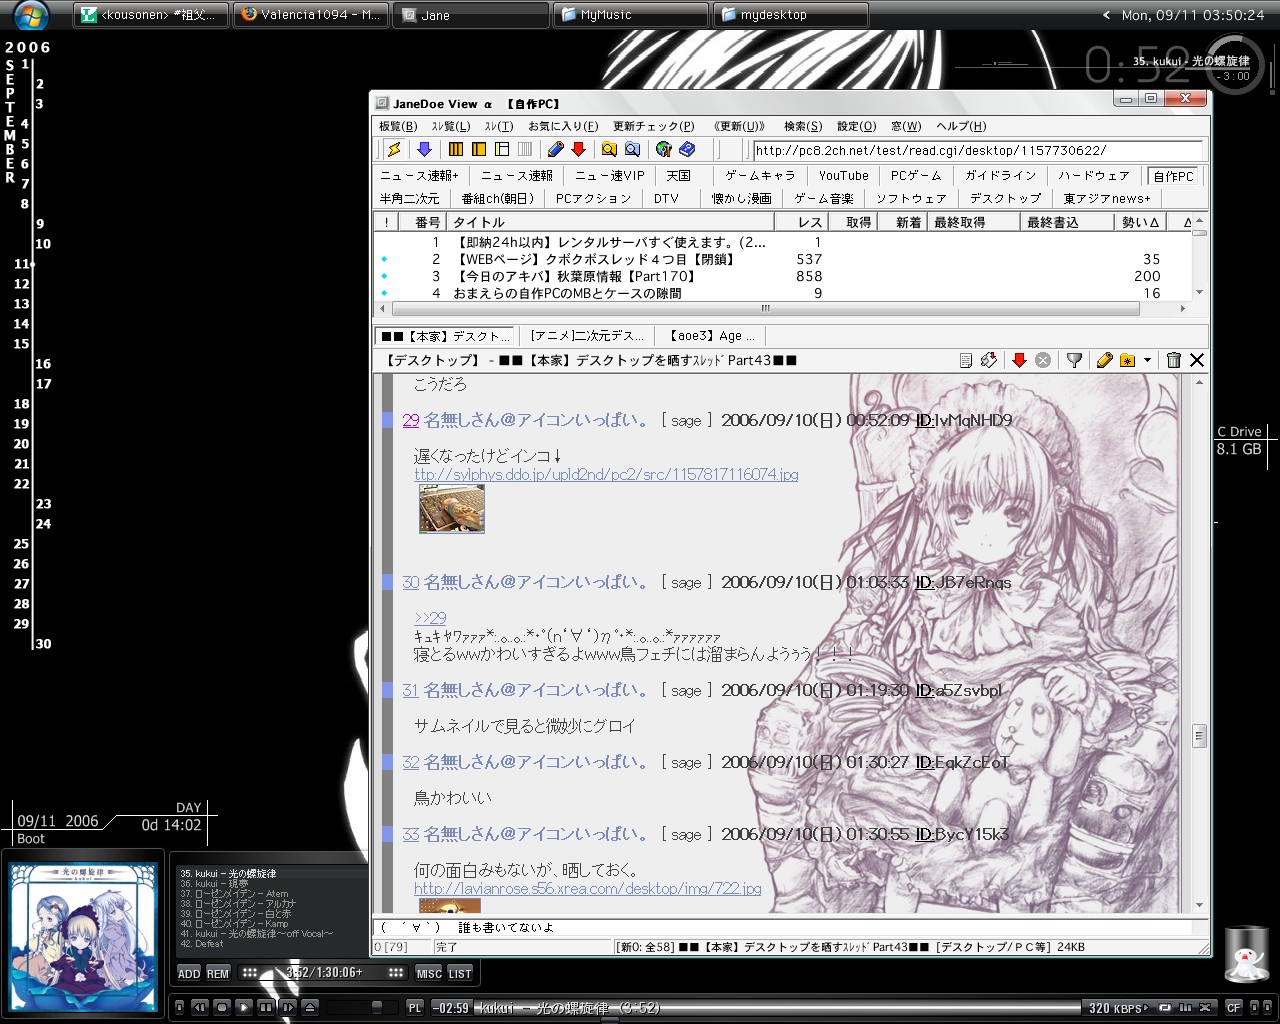The height and width of the screenshot is (1024, 1280).
Task: Click the starred folder favorites icon
Action: pyautogui.click(x=1128, y=360)
